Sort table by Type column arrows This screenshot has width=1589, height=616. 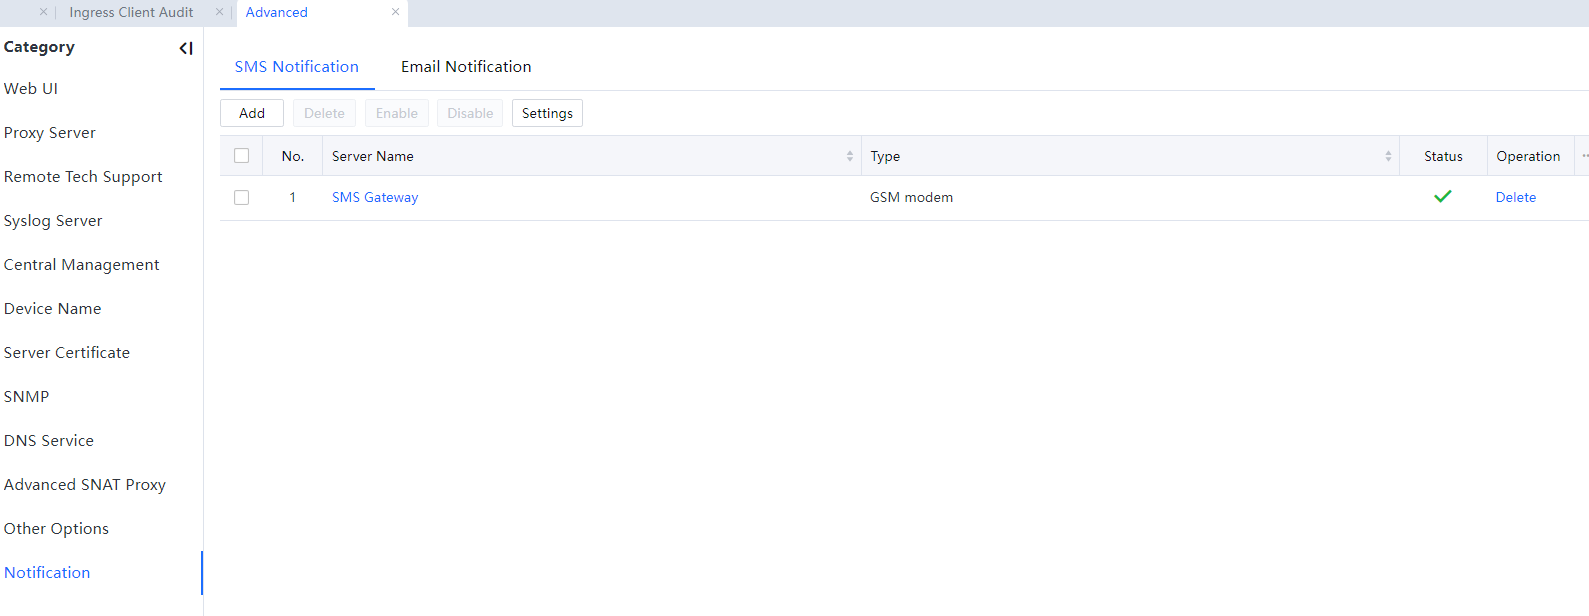tap(1387, 156)
